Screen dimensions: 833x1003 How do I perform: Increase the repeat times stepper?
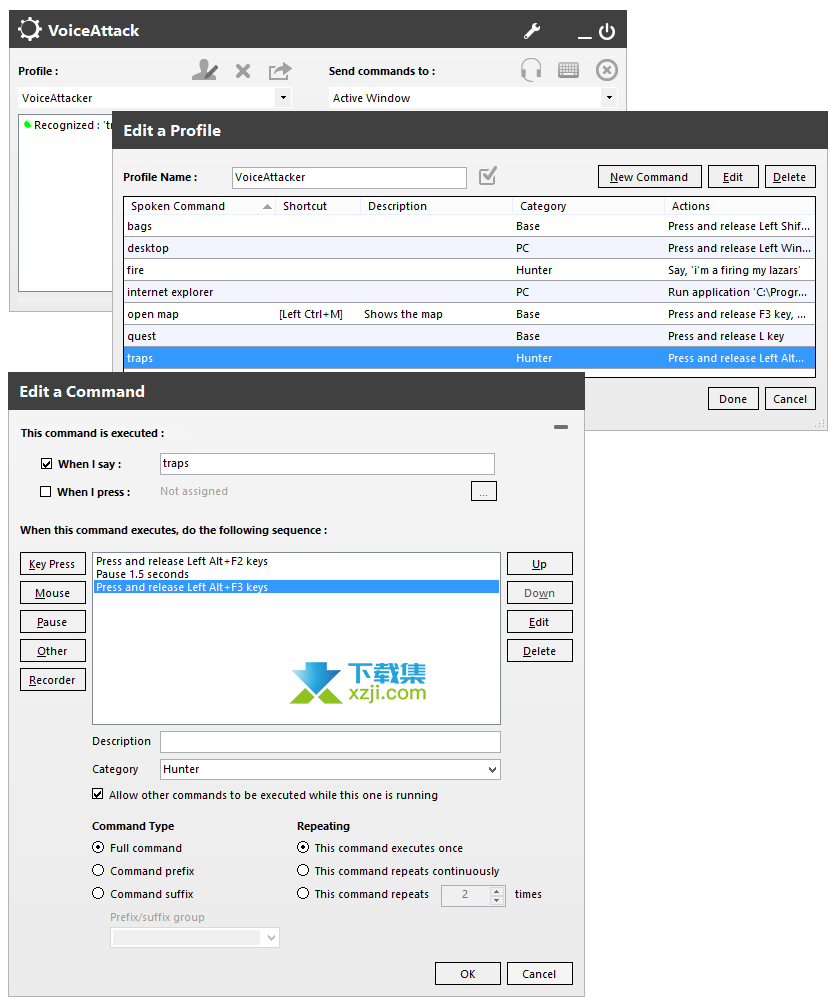[496, 890]
